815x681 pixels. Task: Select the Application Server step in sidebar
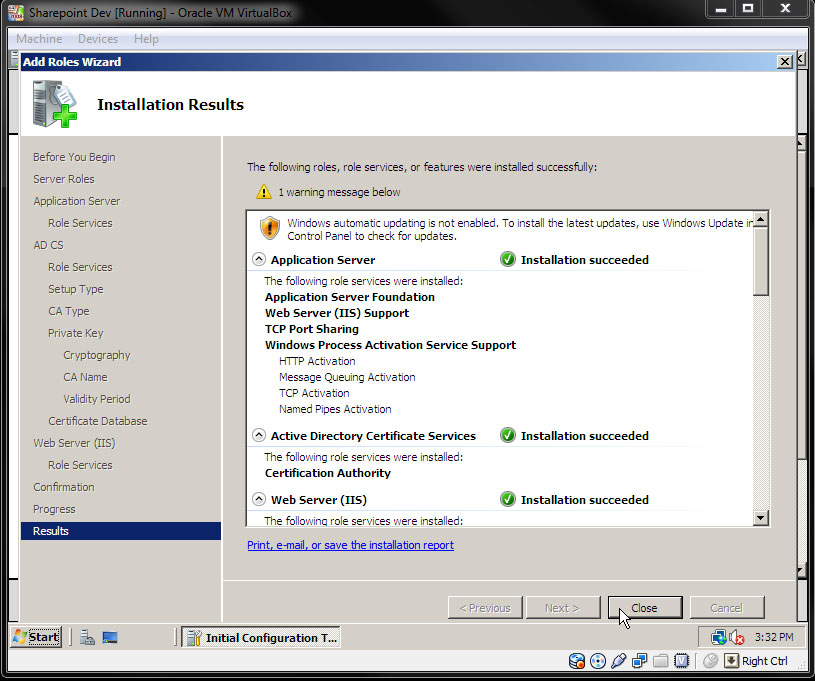click(x=77, y=201)
